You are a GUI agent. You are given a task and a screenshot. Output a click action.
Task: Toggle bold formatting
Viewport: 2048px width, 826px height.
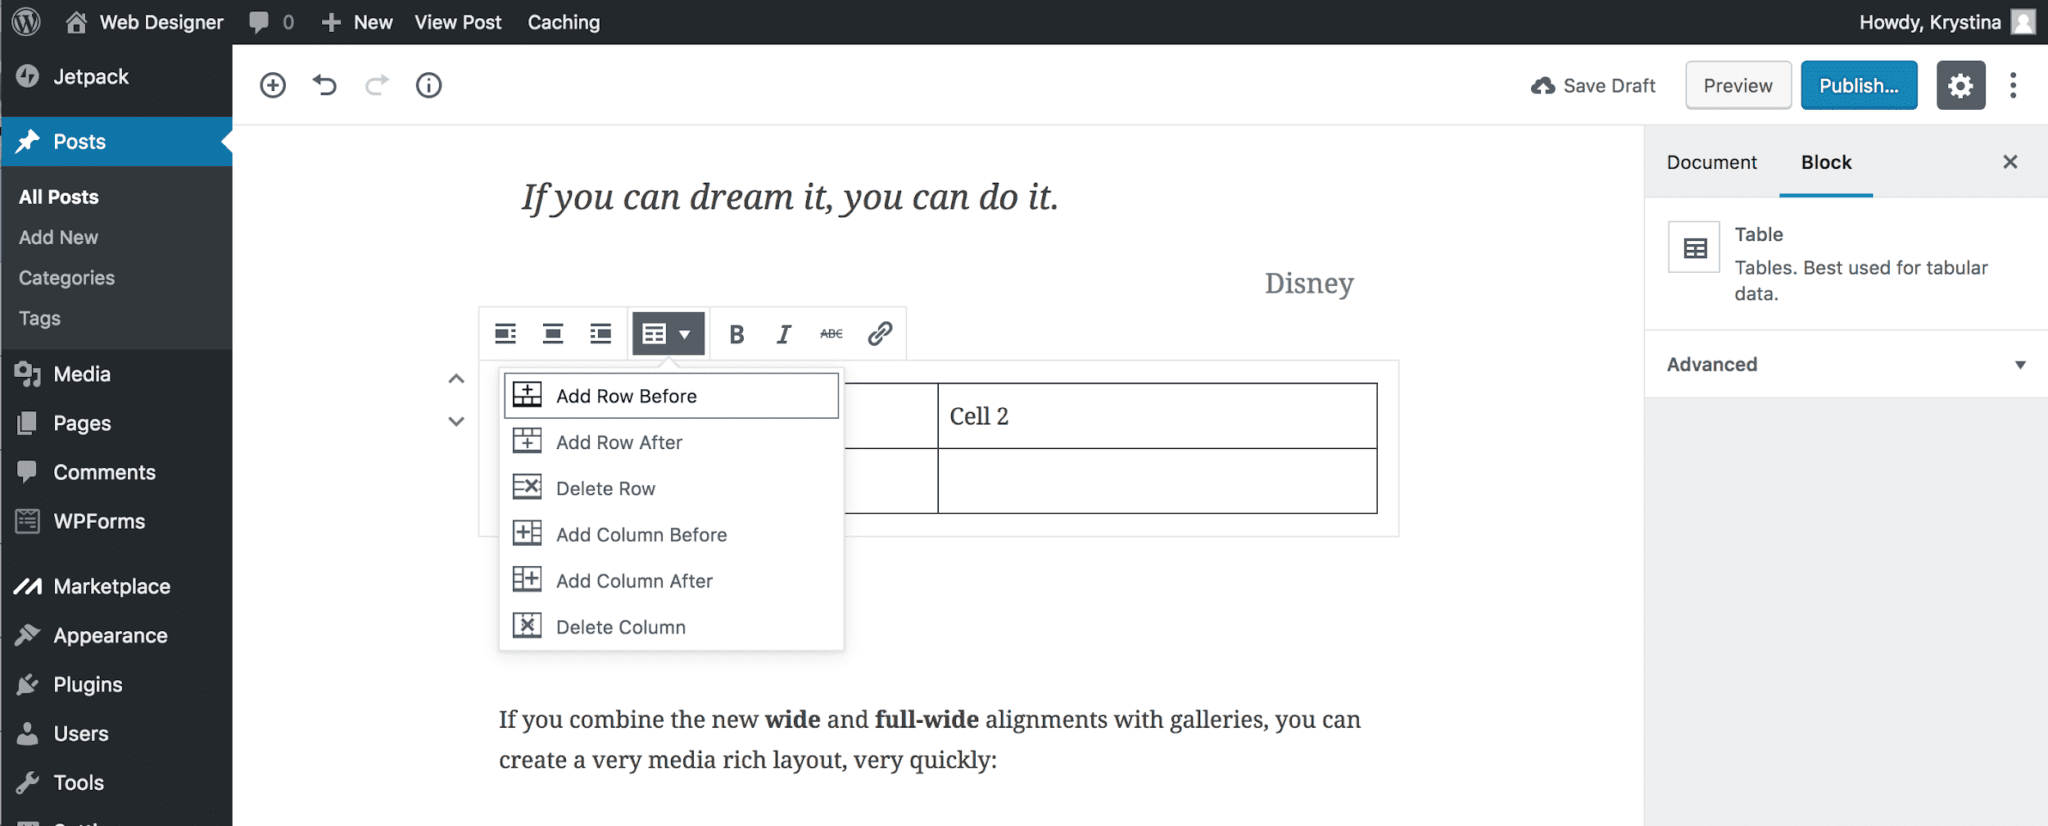pos(737,334)
